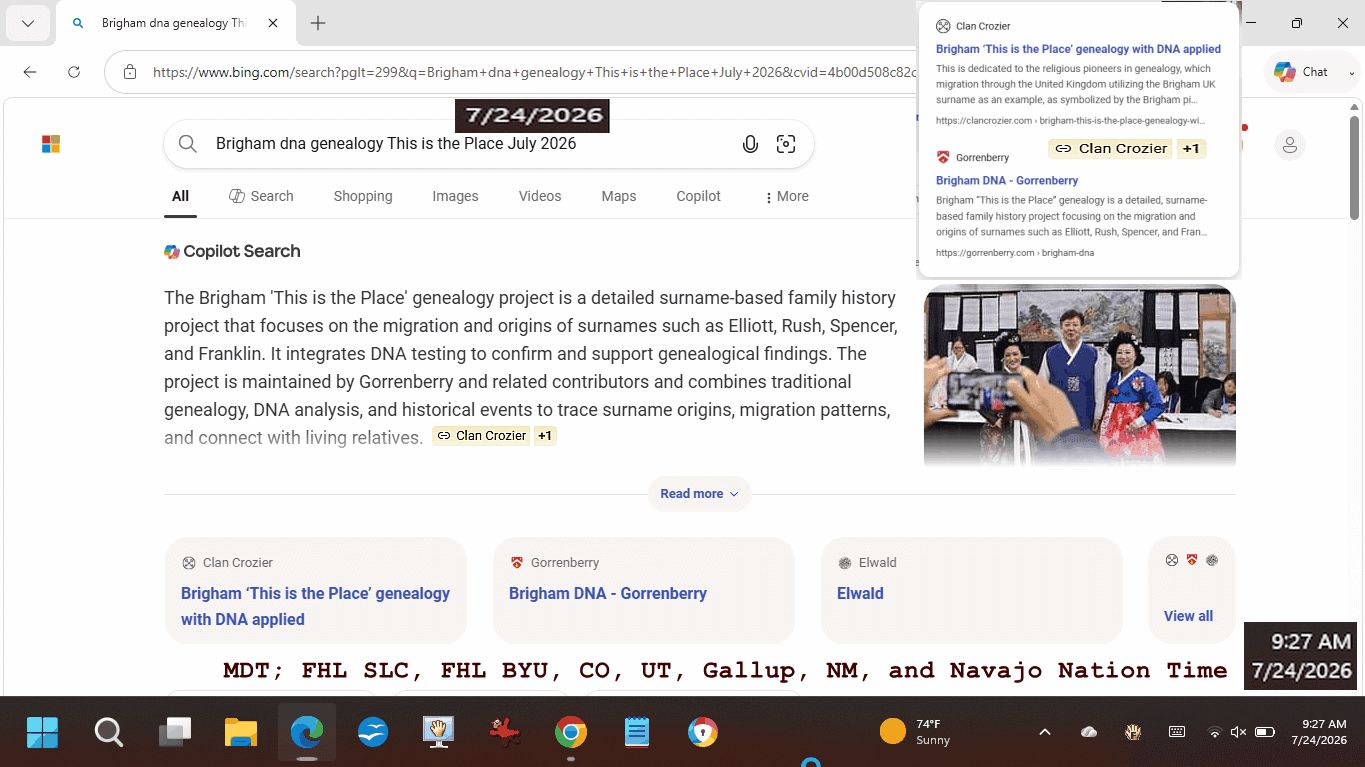Click the scrollbar up arrow

(x=1355, y=105)
